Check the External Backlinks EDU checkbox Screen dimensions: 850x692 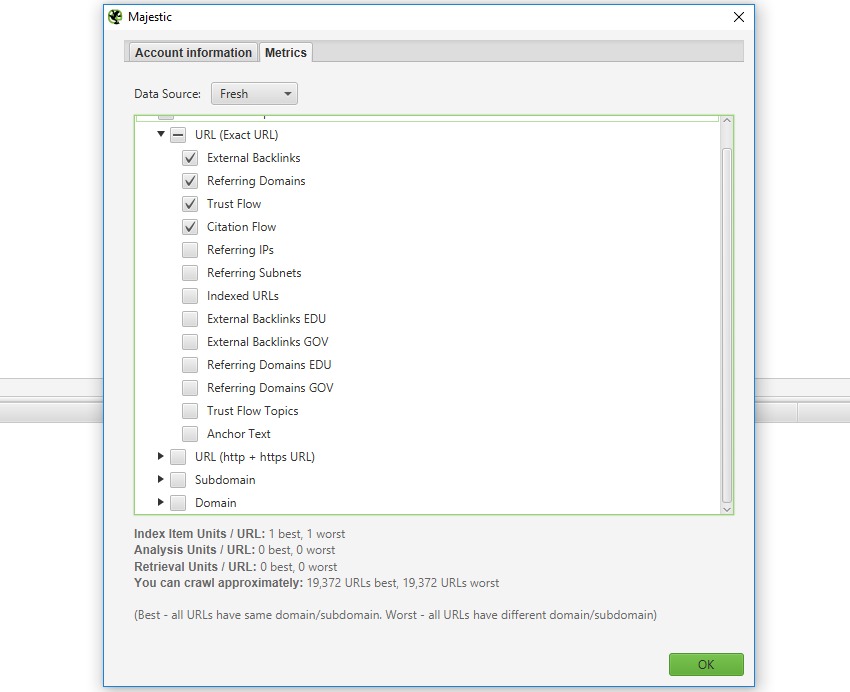click(x=190, y=319)
